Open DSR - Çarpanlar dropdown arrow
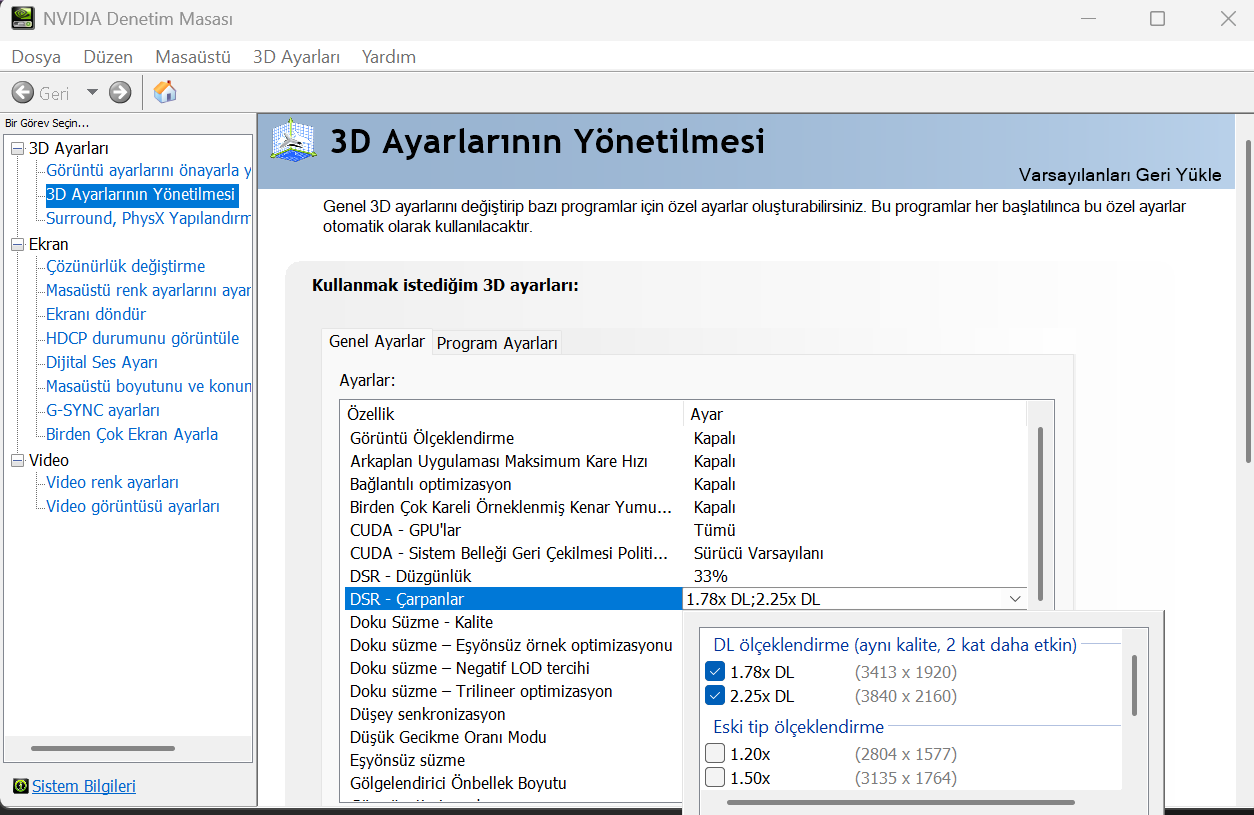 [1015, 599]
